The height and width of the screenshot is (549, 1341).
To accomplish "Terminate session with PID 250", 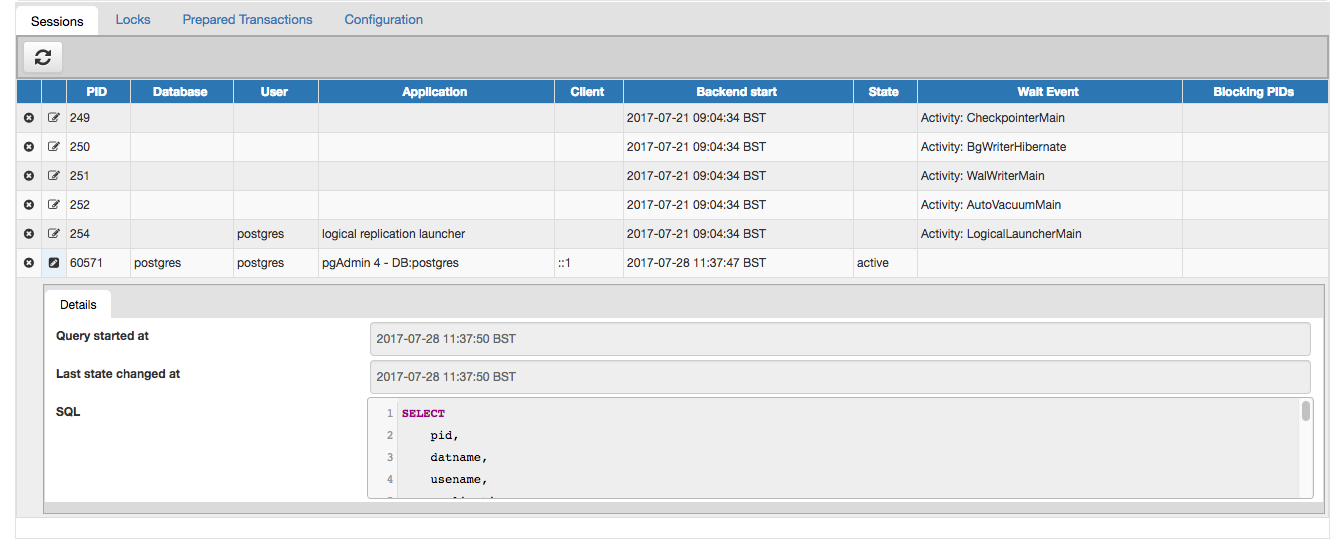I will [29, 147].
